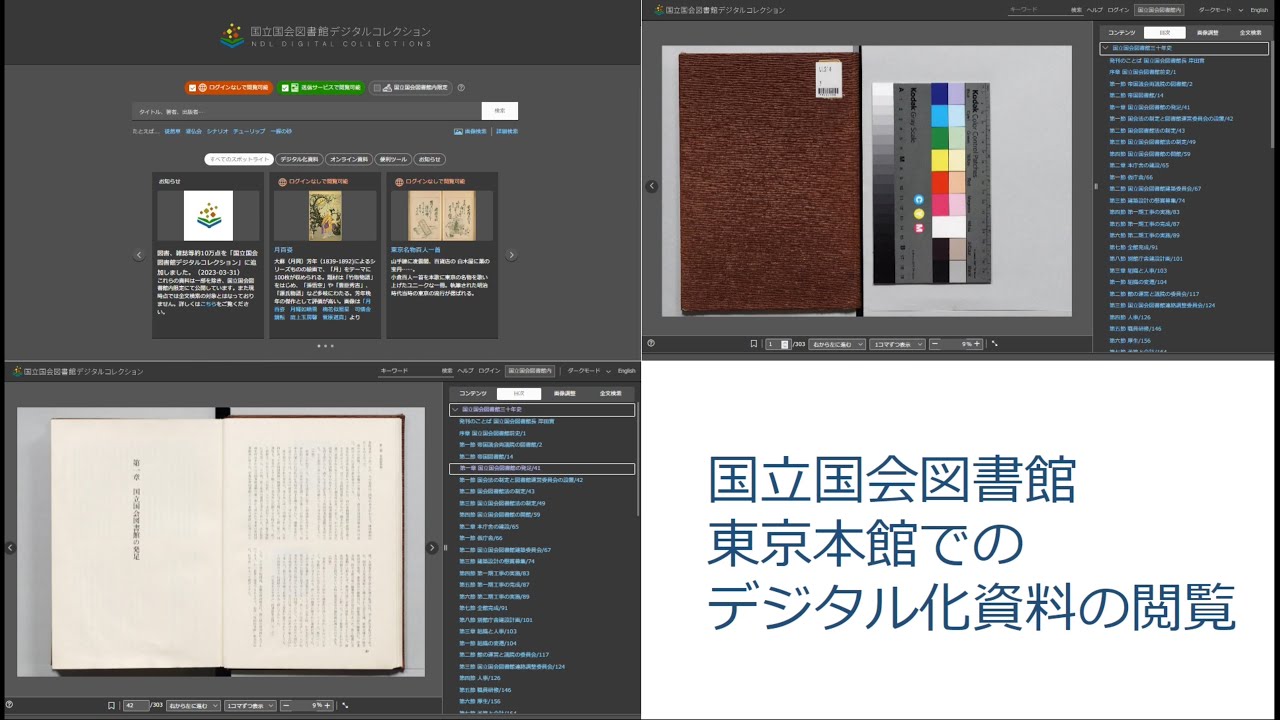Select the オンライン資料 filter pill
This screenshot has height=720, width=1280.
point(348,159)
